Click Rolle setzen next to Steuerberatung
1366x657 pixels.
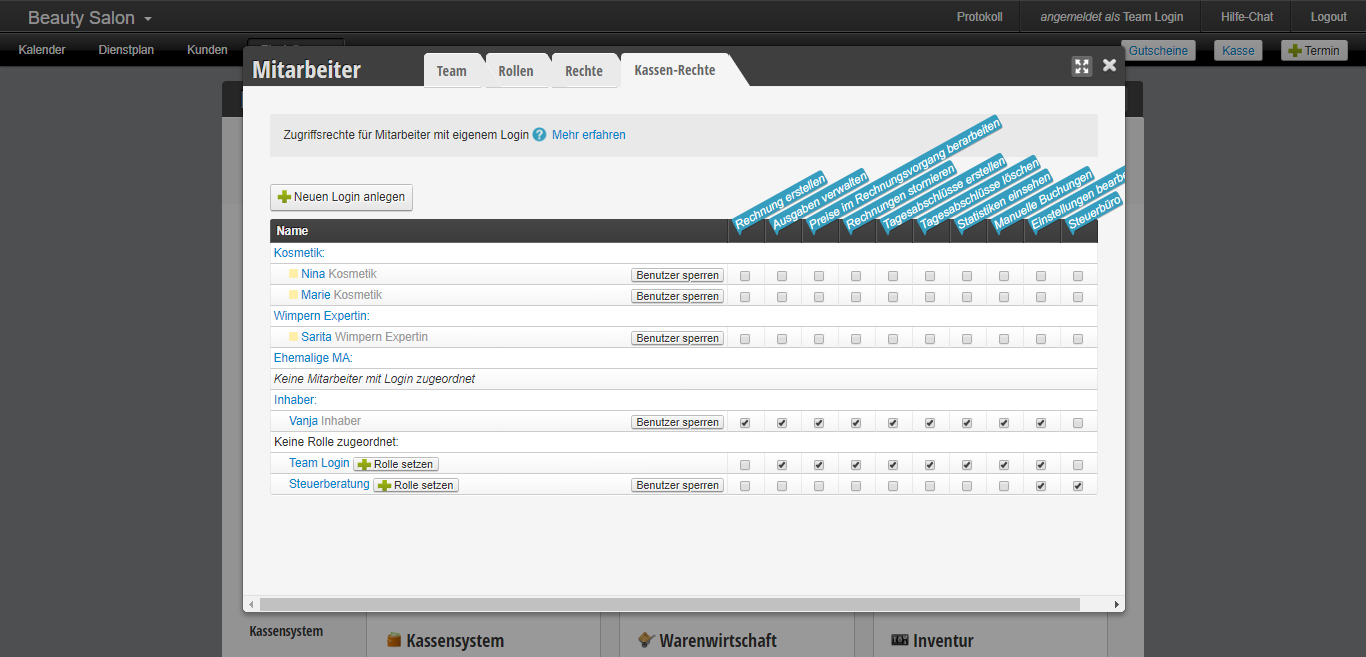click(416, 485)
